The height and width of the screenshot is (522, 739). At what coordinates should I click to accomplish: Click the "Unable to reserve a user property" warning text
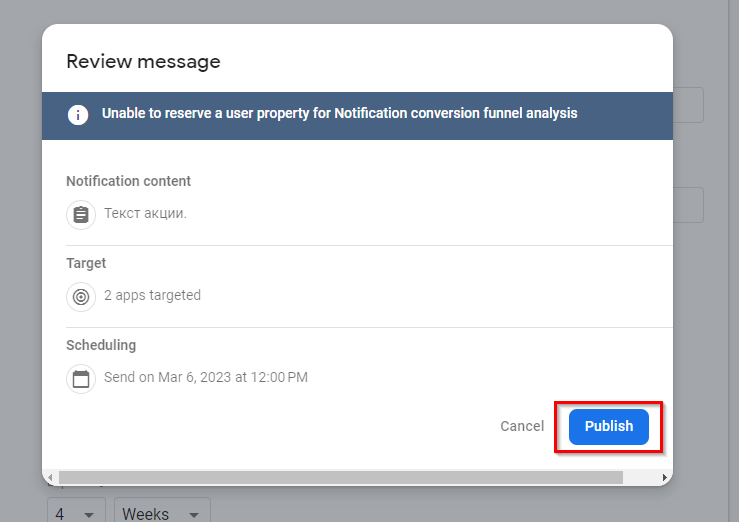click(x=339, y=114)
